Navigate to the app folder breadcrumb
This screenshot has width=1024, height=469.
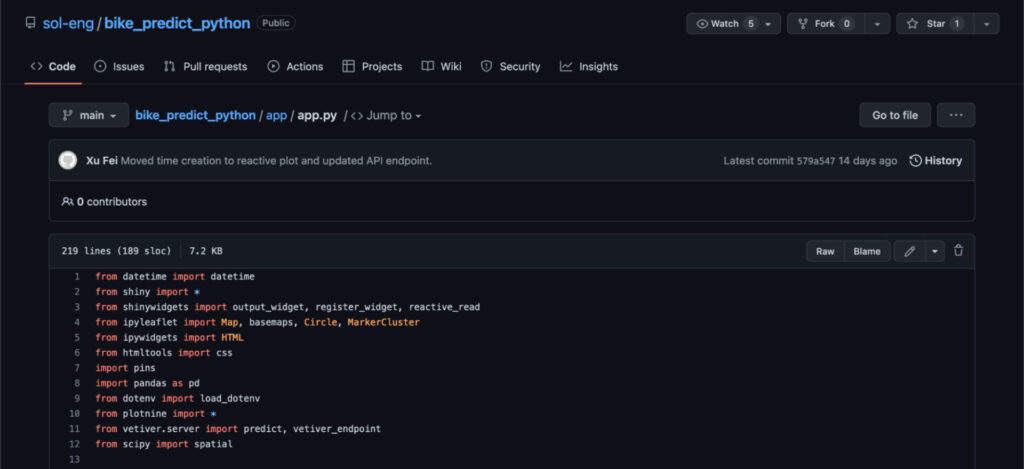(276, 115)
